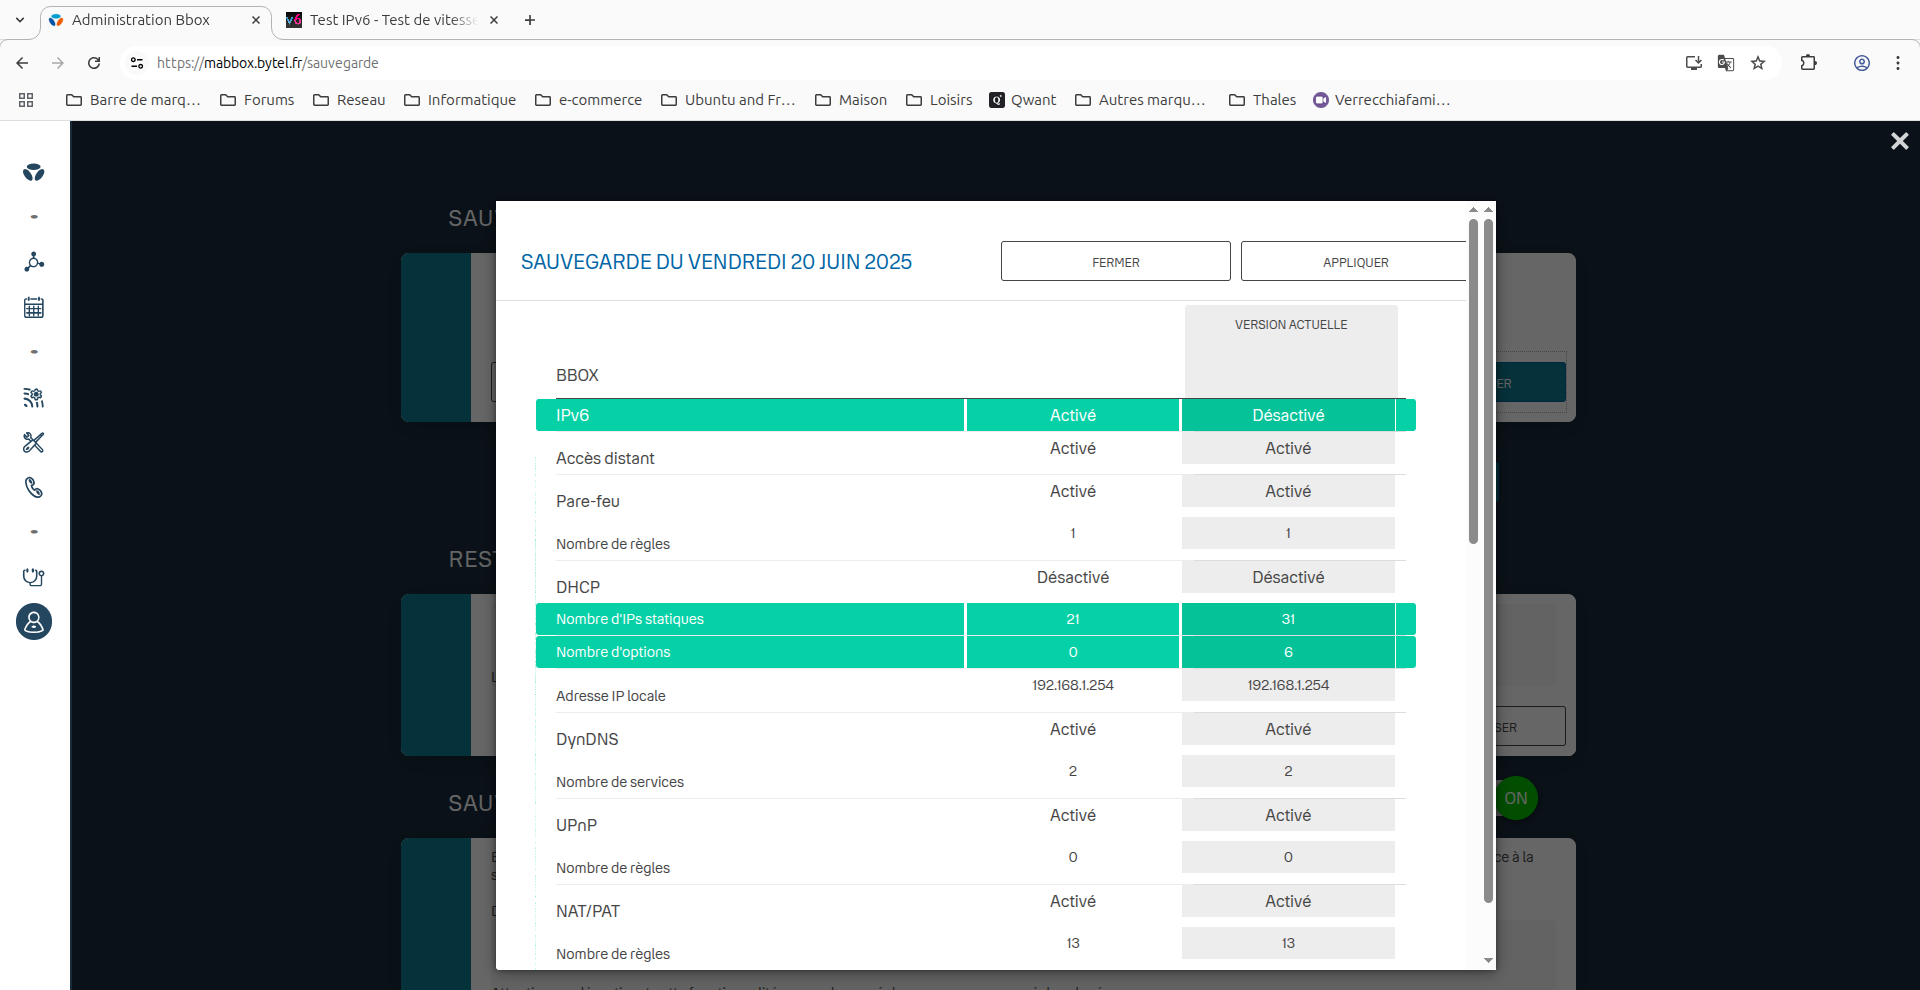Screen dimensions: 1920x990
Task: Close the overlay with the X icon
Action: coord(1899,141)
